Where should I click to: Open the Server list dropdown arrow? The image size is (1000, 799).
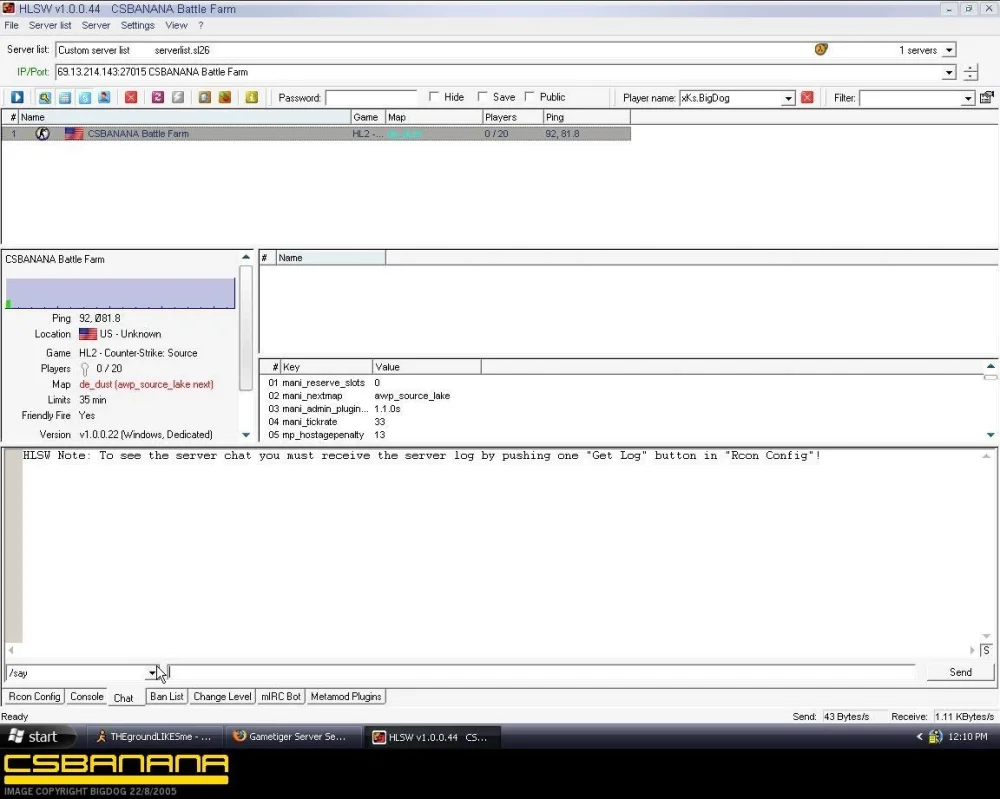pyautogui.click(x=949, y=50)
